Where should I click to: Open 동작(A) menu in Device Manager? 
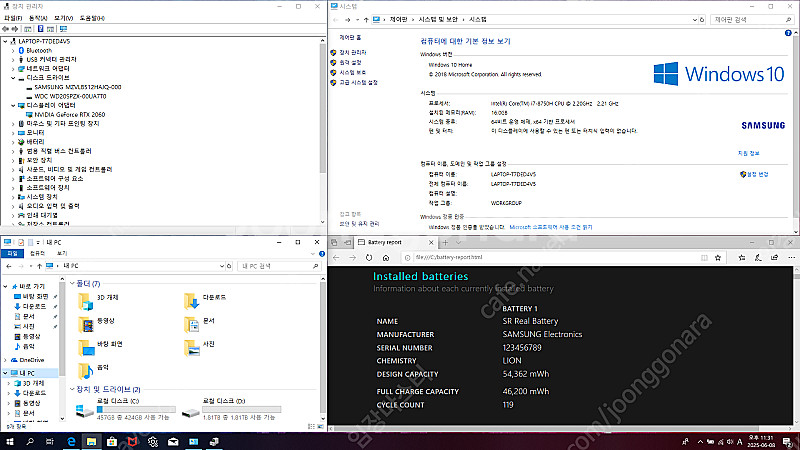point(38,18)
